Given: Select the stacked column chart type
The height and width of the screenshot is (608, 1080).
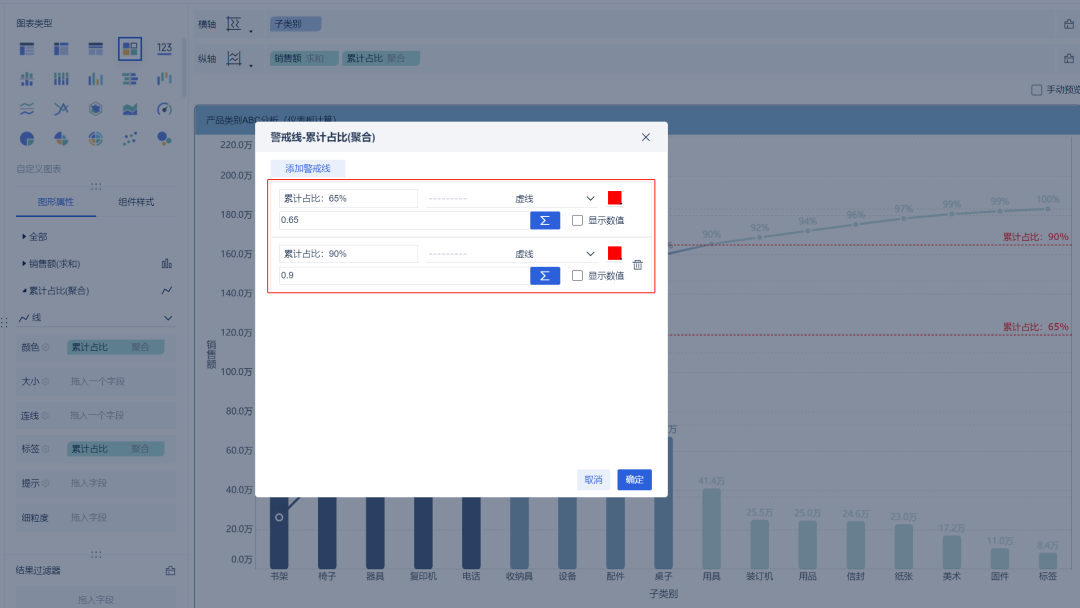Looking at the screenshot, I should pos(61,79).
